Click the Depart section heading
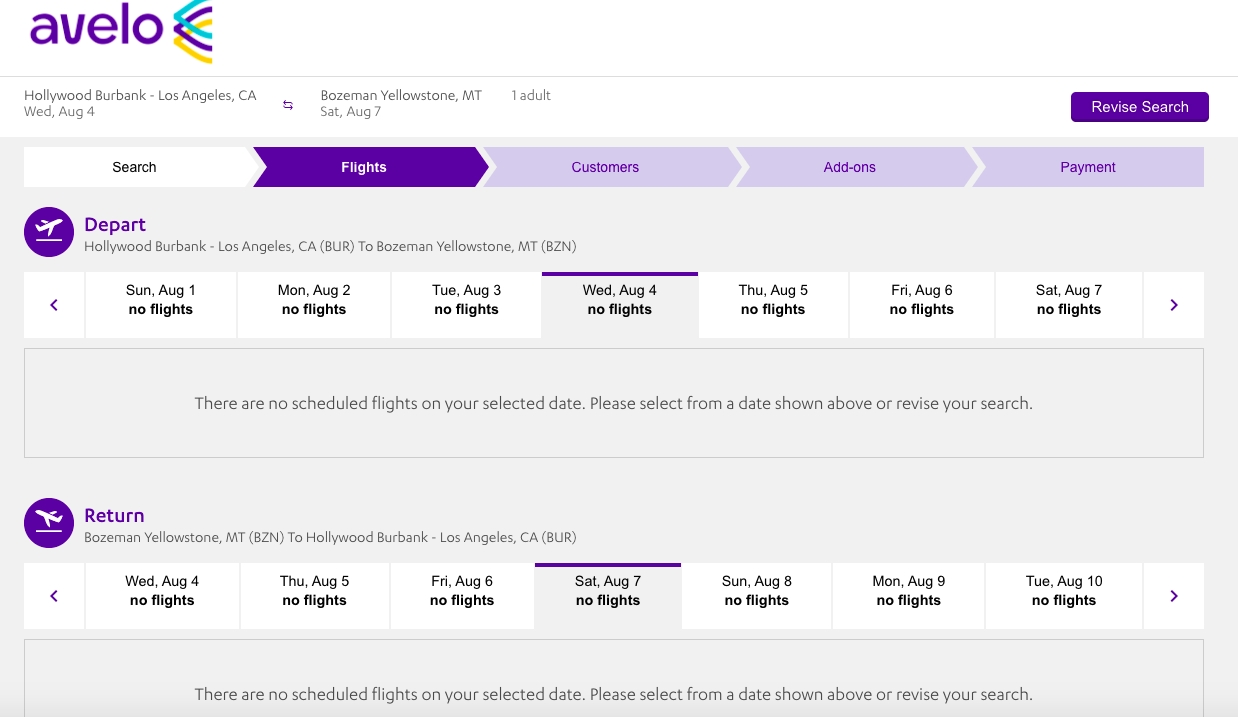This screenshot has width=1238, height=717. (x=115, y=225)
